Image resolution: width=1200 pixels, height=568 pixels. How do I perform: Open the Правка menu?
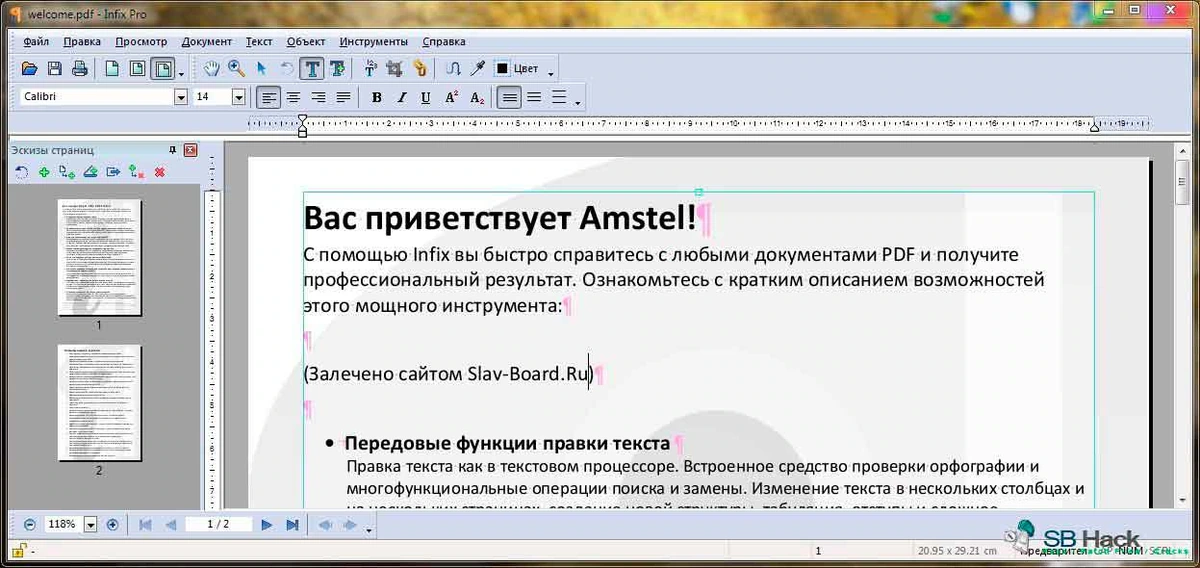pos(82,42)
